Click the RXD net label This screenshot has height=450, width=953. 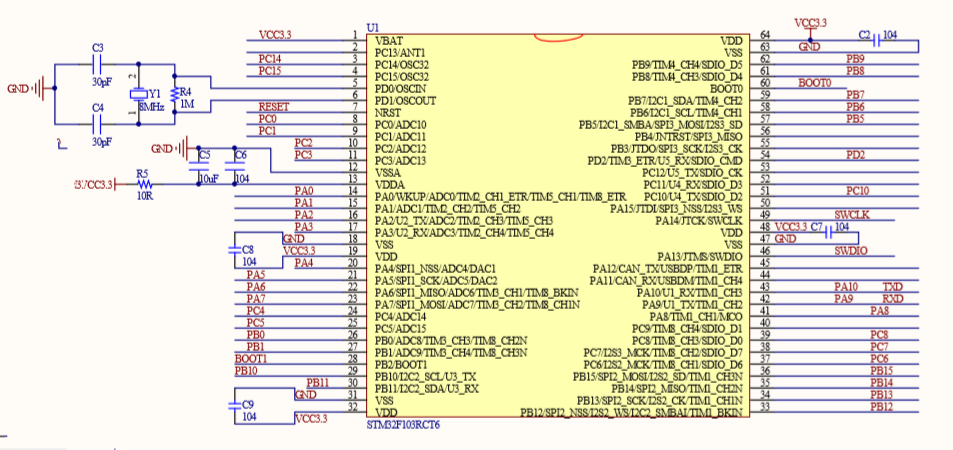pyautogui.click(x=893, y=299)
